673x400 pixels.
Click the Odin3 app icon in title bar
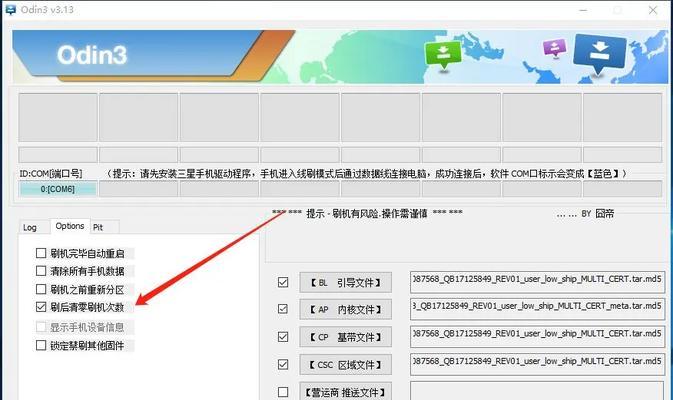[x=10, y=9]
